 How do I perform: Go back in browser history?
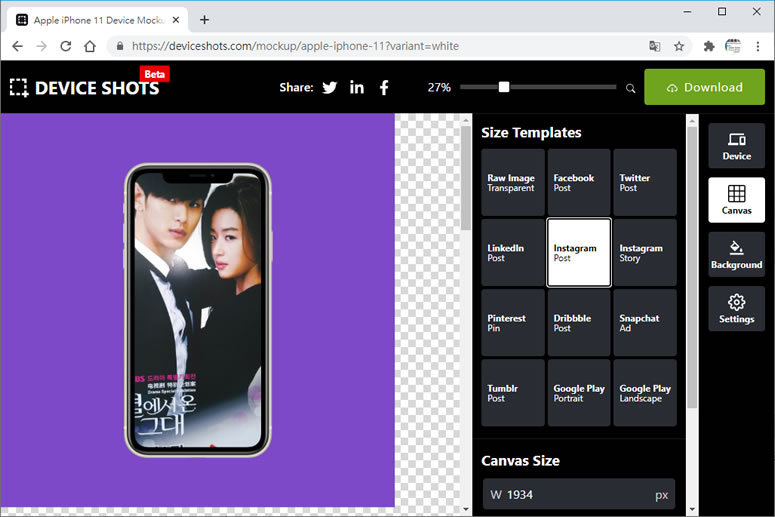click(17, 46)
